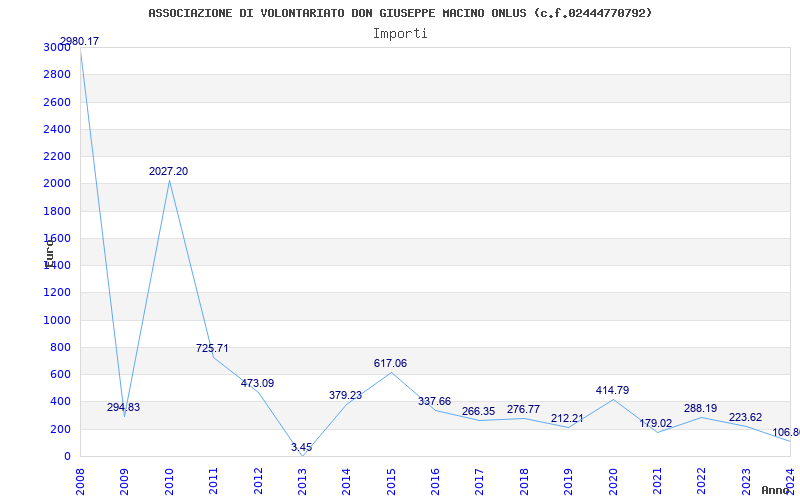The width and height of the screenshot is (800, 500).
Task: Select the 2016 x-axis year label
Action: point(435,480)
